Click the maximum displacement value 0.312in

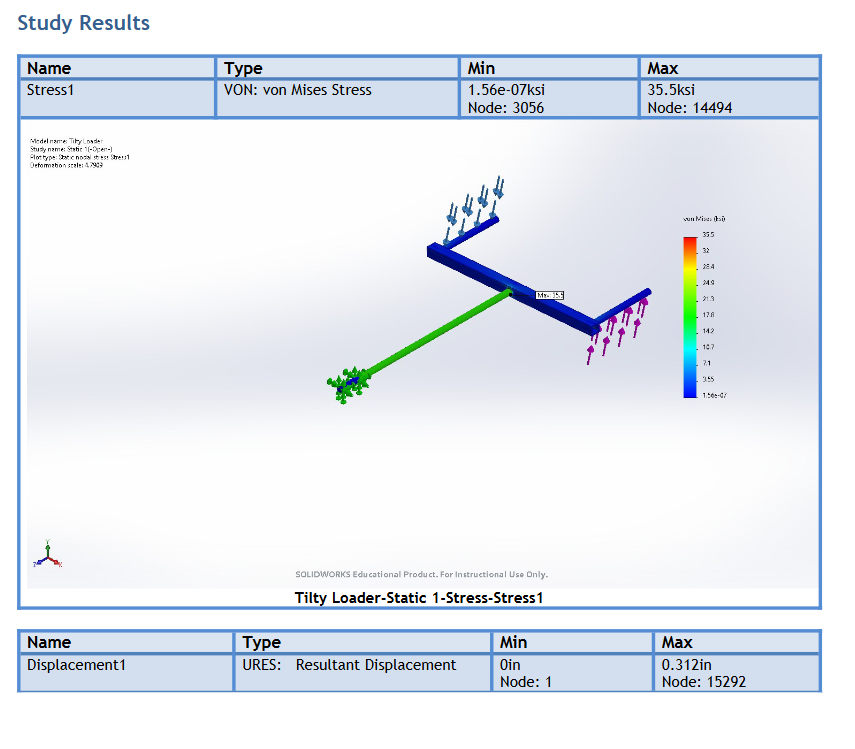tap(686, 665)
